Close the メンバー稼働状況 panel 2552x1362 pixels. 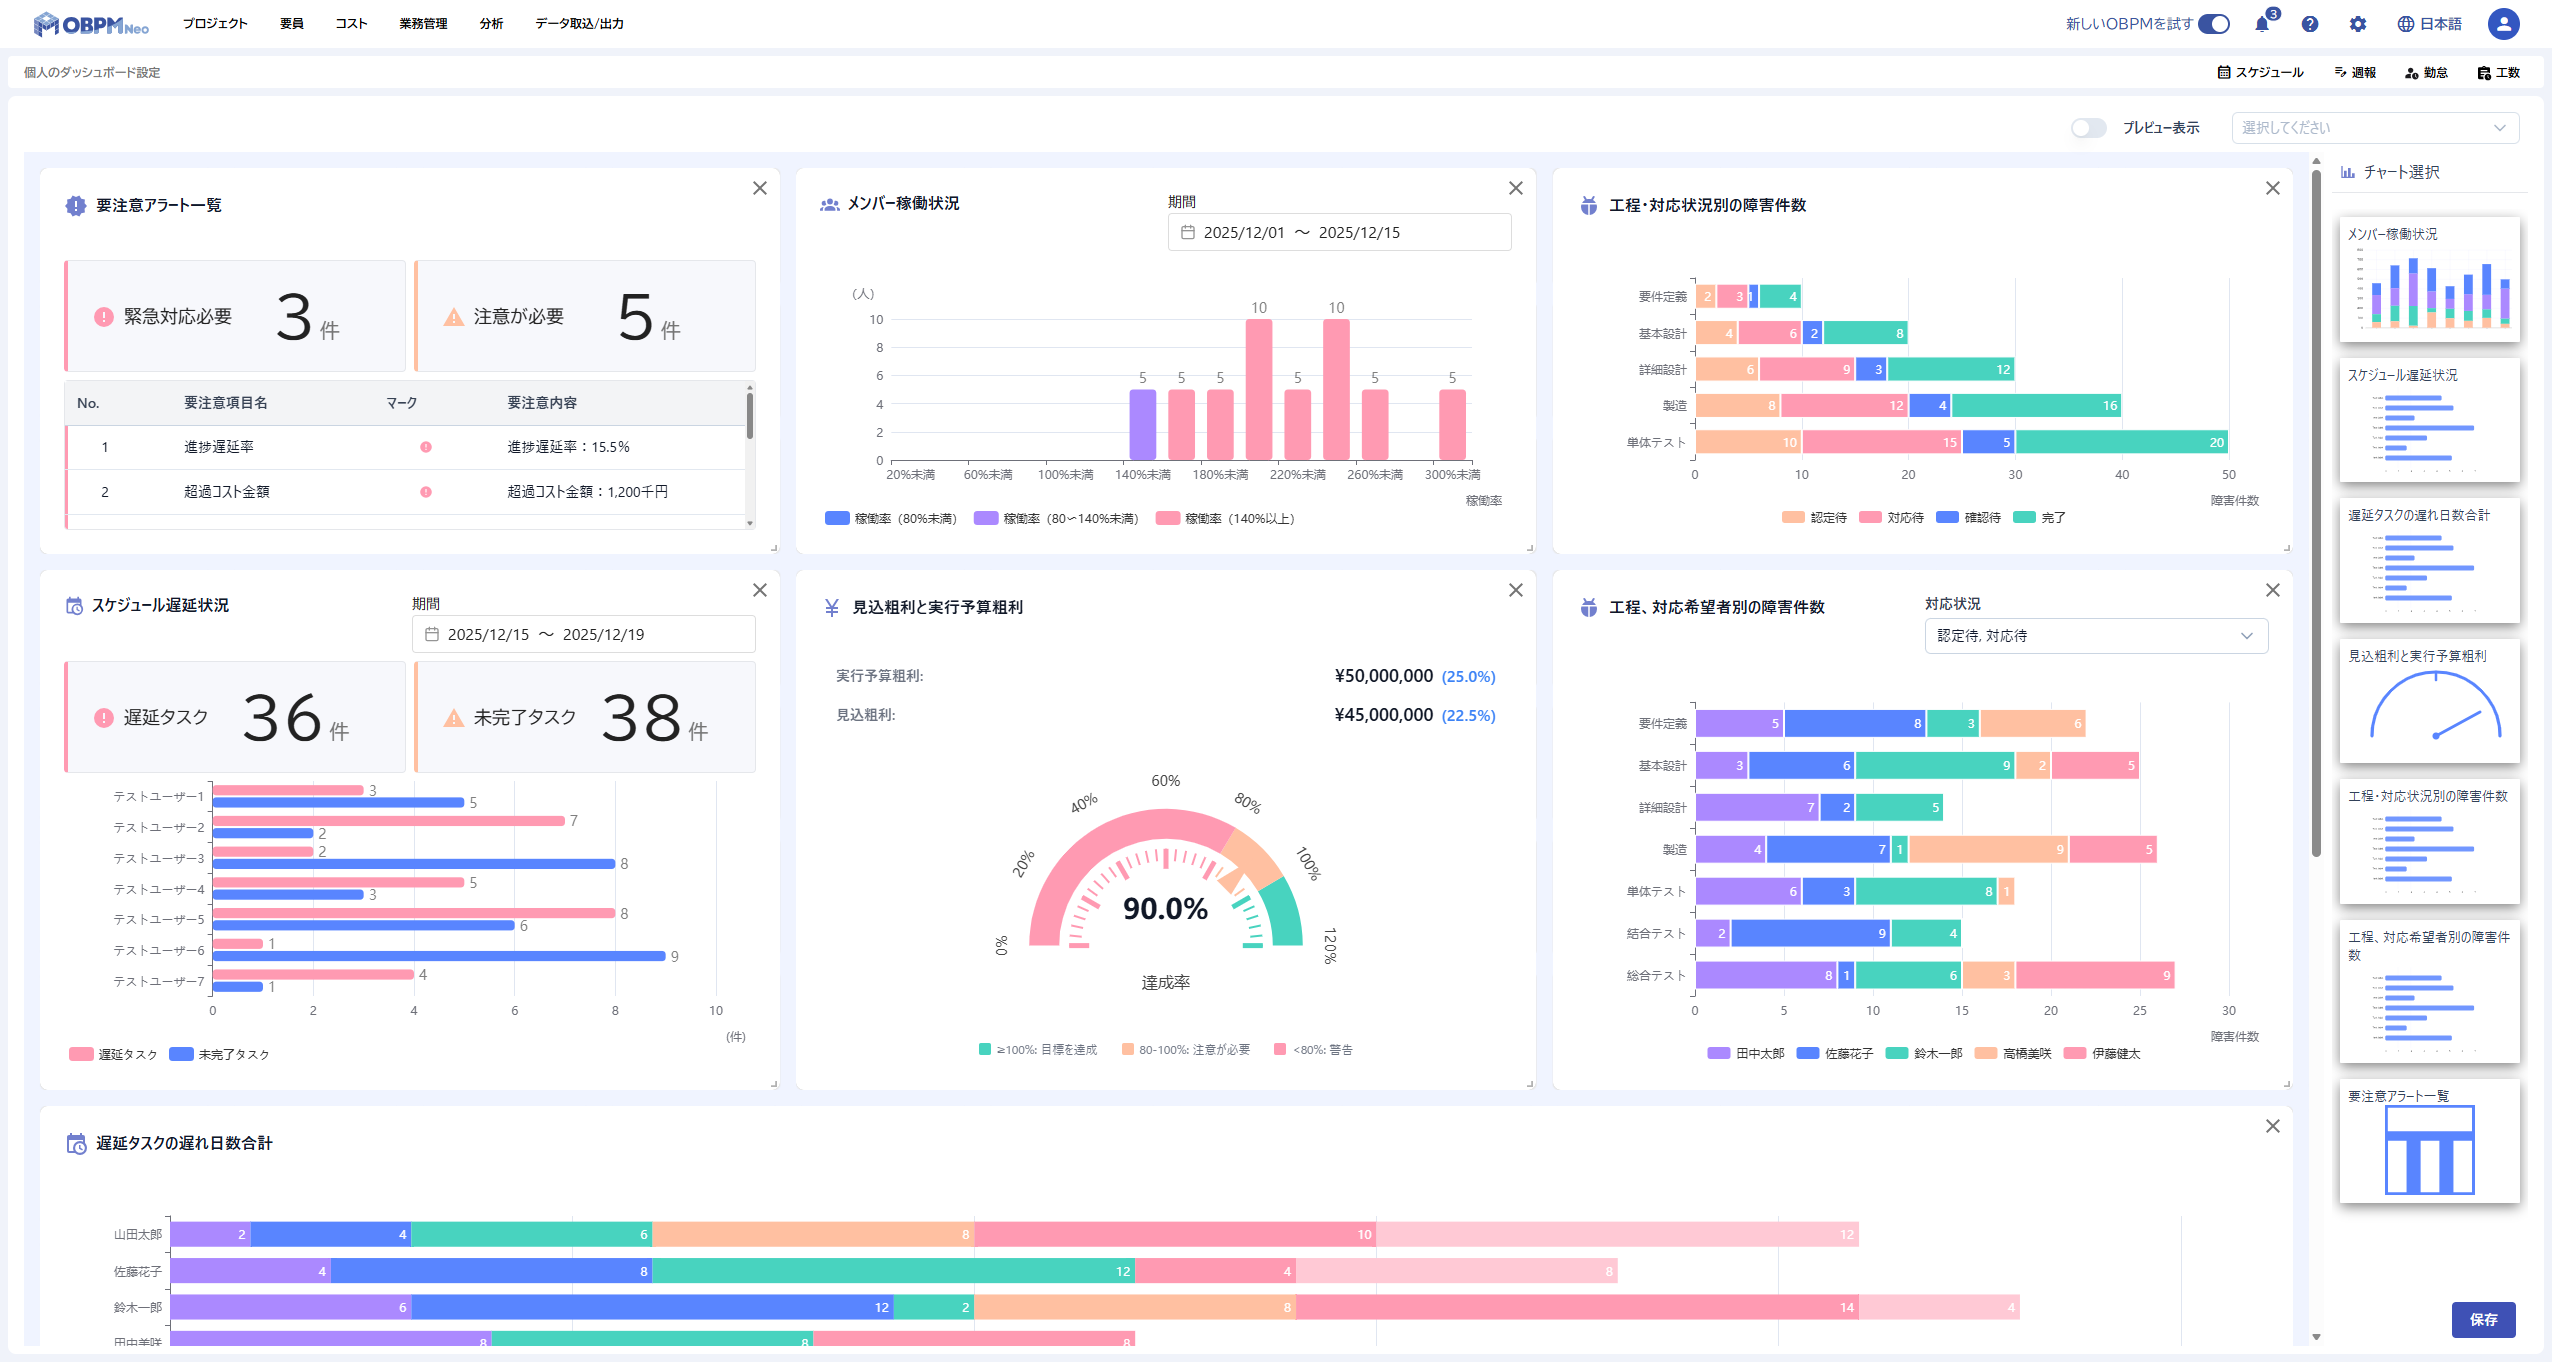click(x=1516, y=188)
